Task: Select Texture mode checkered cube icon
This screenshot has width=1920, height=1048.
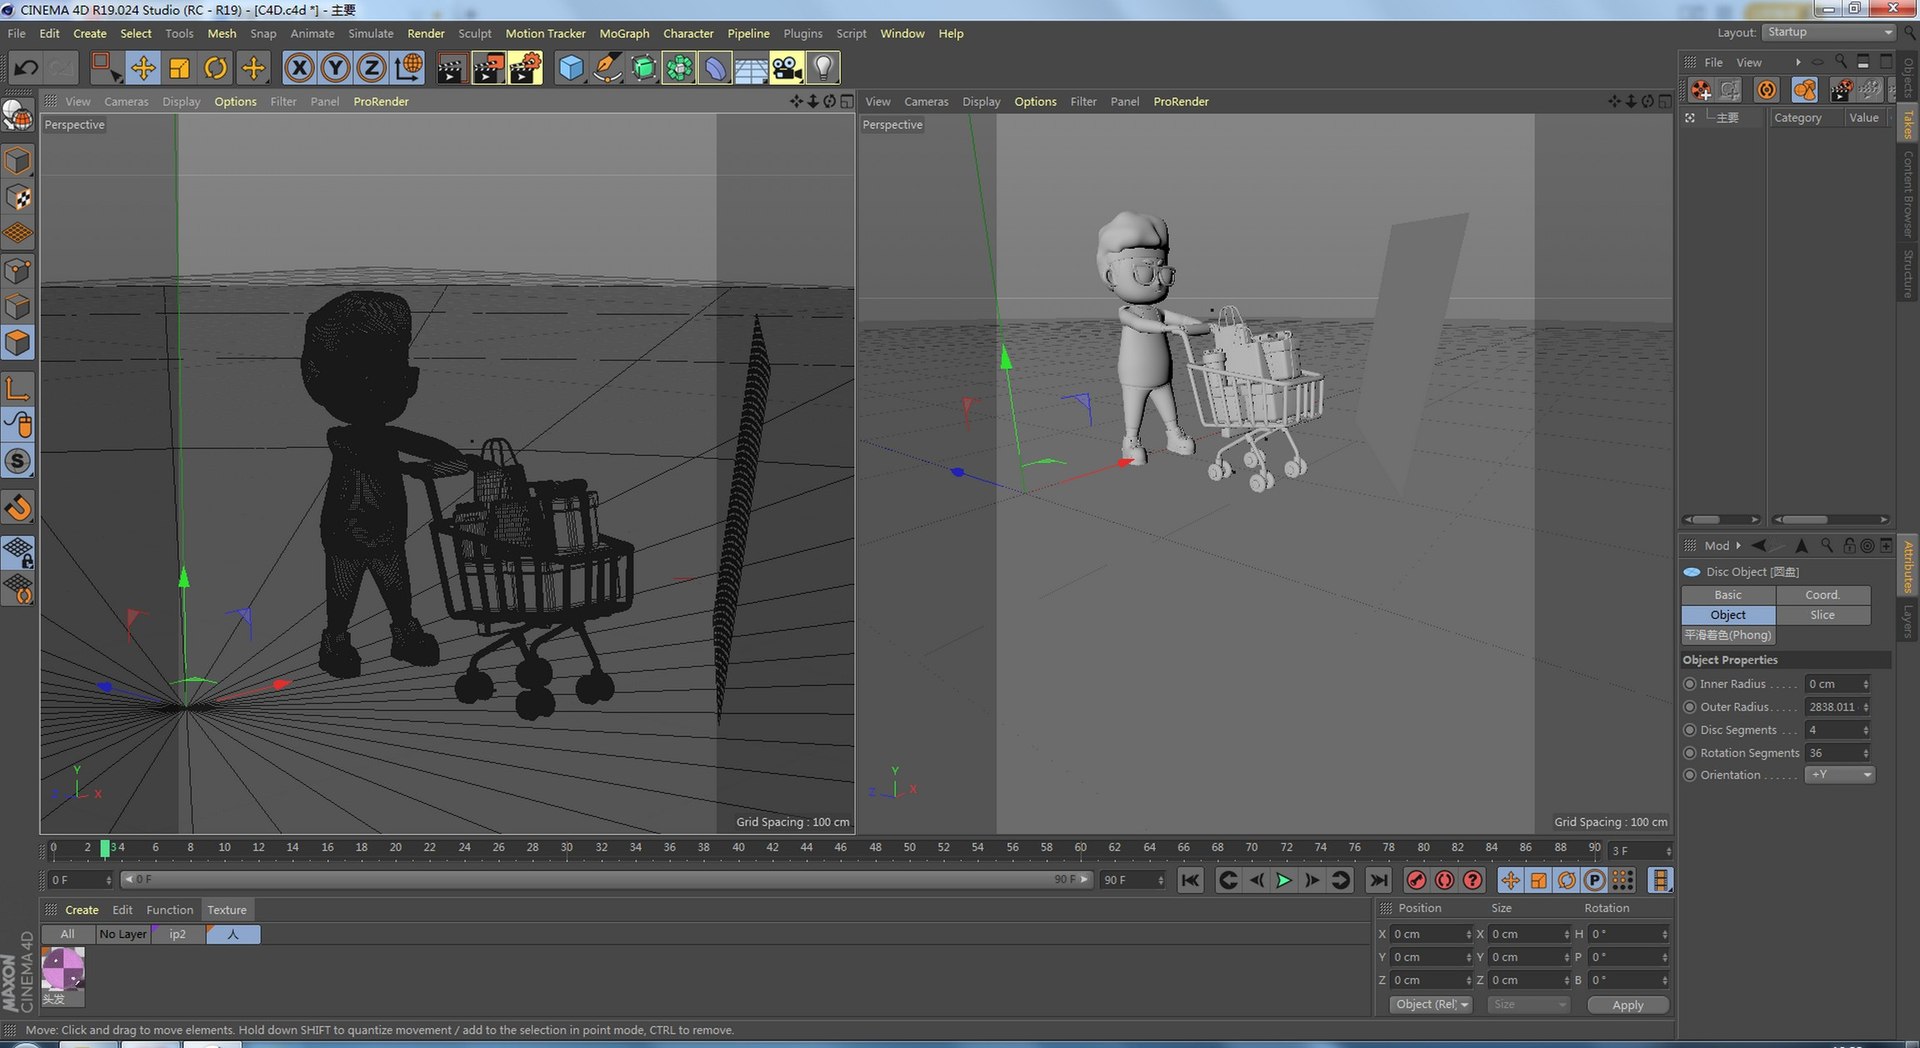Action: pos(18,197)
